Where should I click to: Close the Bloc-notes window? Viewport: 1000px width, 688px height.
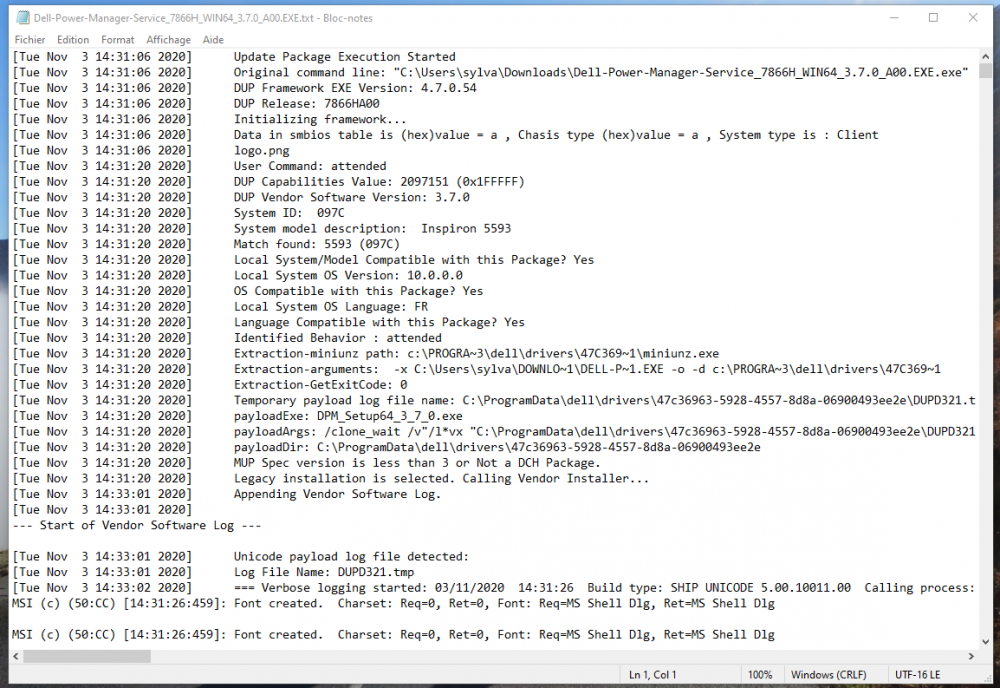point(973,18)
